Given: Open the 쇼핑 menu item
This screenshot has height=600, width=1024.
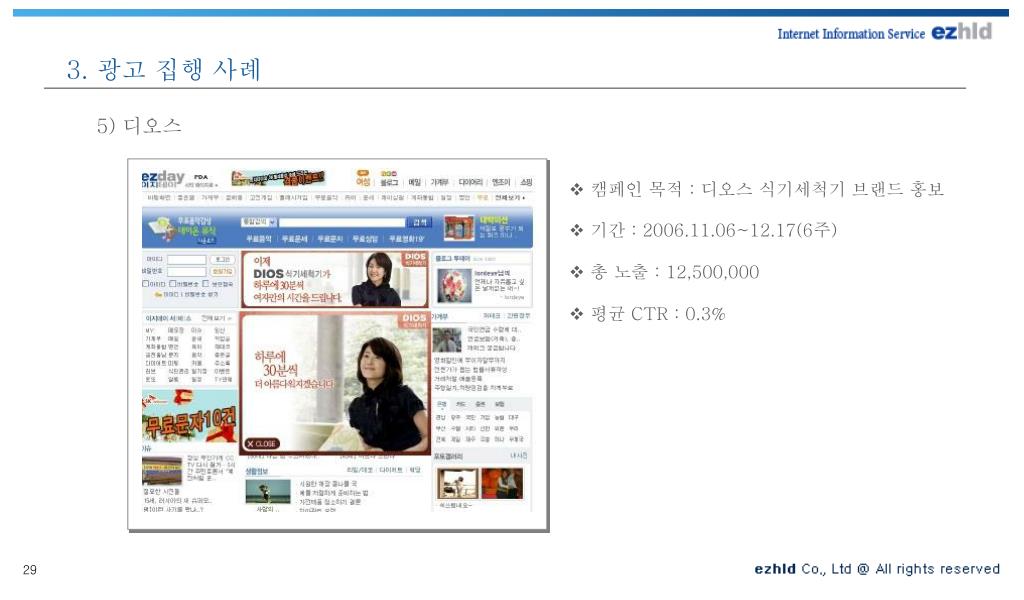Looking at the screenshot, I should click(x=526, y=183).
